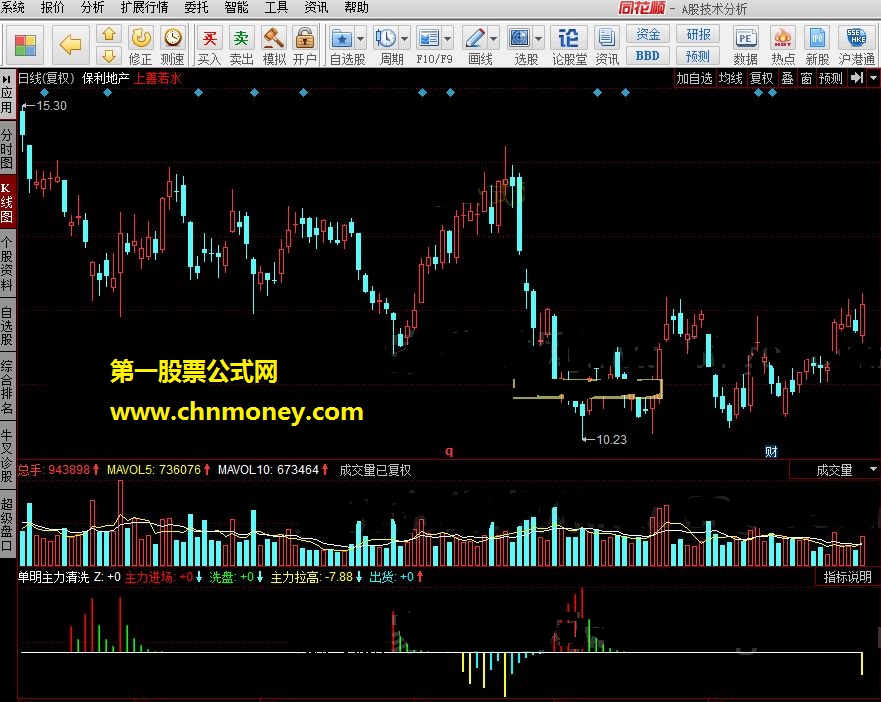The image size is (881, 702).
Task: Toggle 均线 moving averages
Action: click(731, 79)
